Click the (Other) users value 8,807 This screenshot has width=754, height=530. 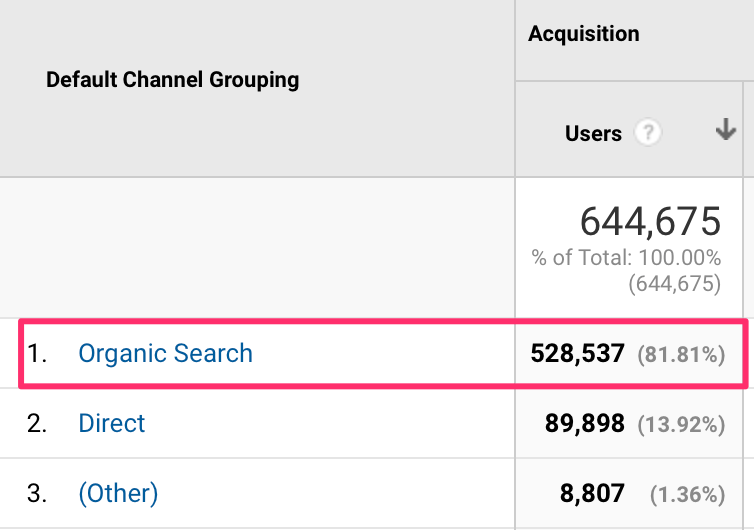pos(594,494)
